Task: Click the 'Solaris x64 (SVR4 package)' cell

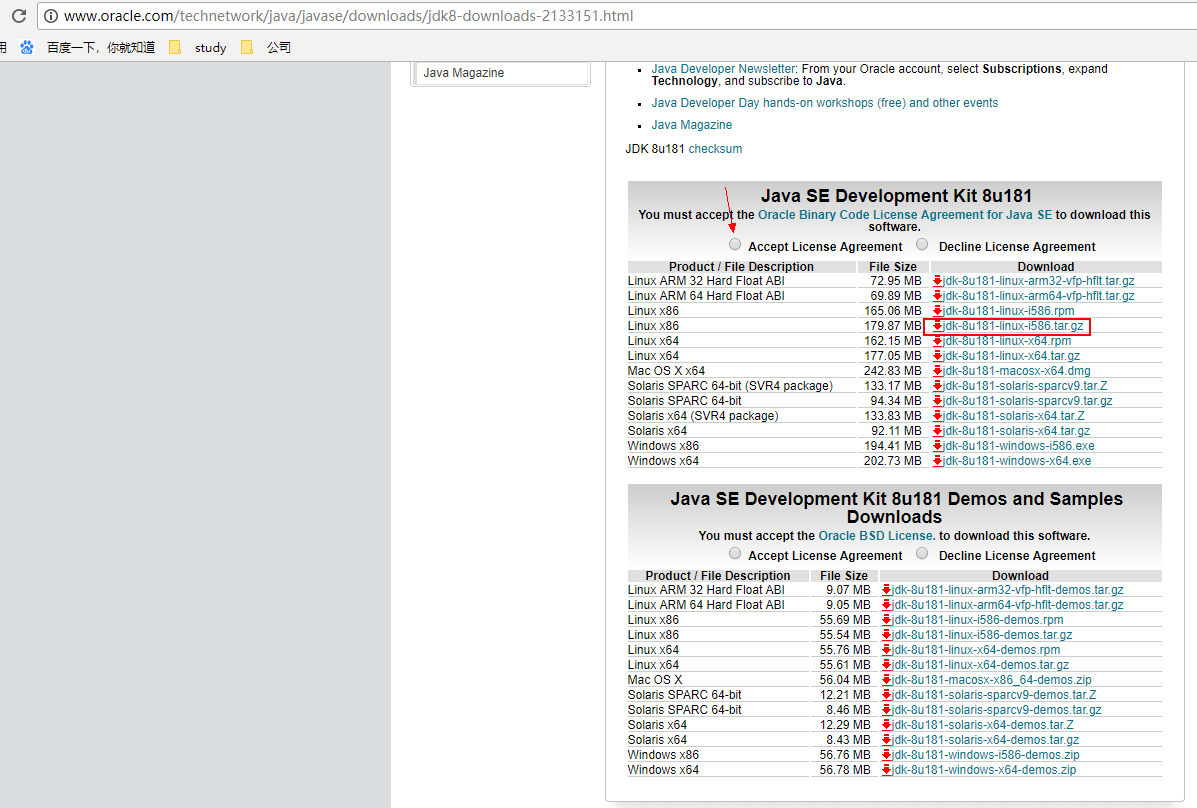Action: click(x=703, y=416)
